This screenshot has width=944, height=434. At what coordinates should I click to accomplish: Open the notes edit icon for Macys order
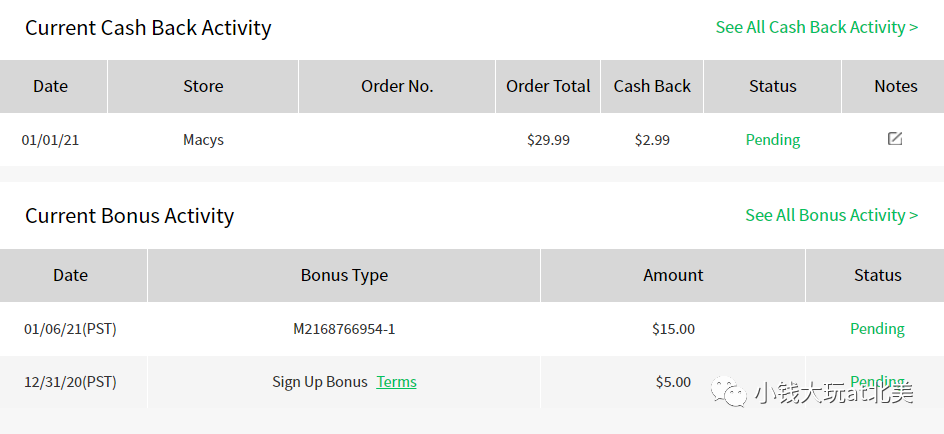[895, 138]
